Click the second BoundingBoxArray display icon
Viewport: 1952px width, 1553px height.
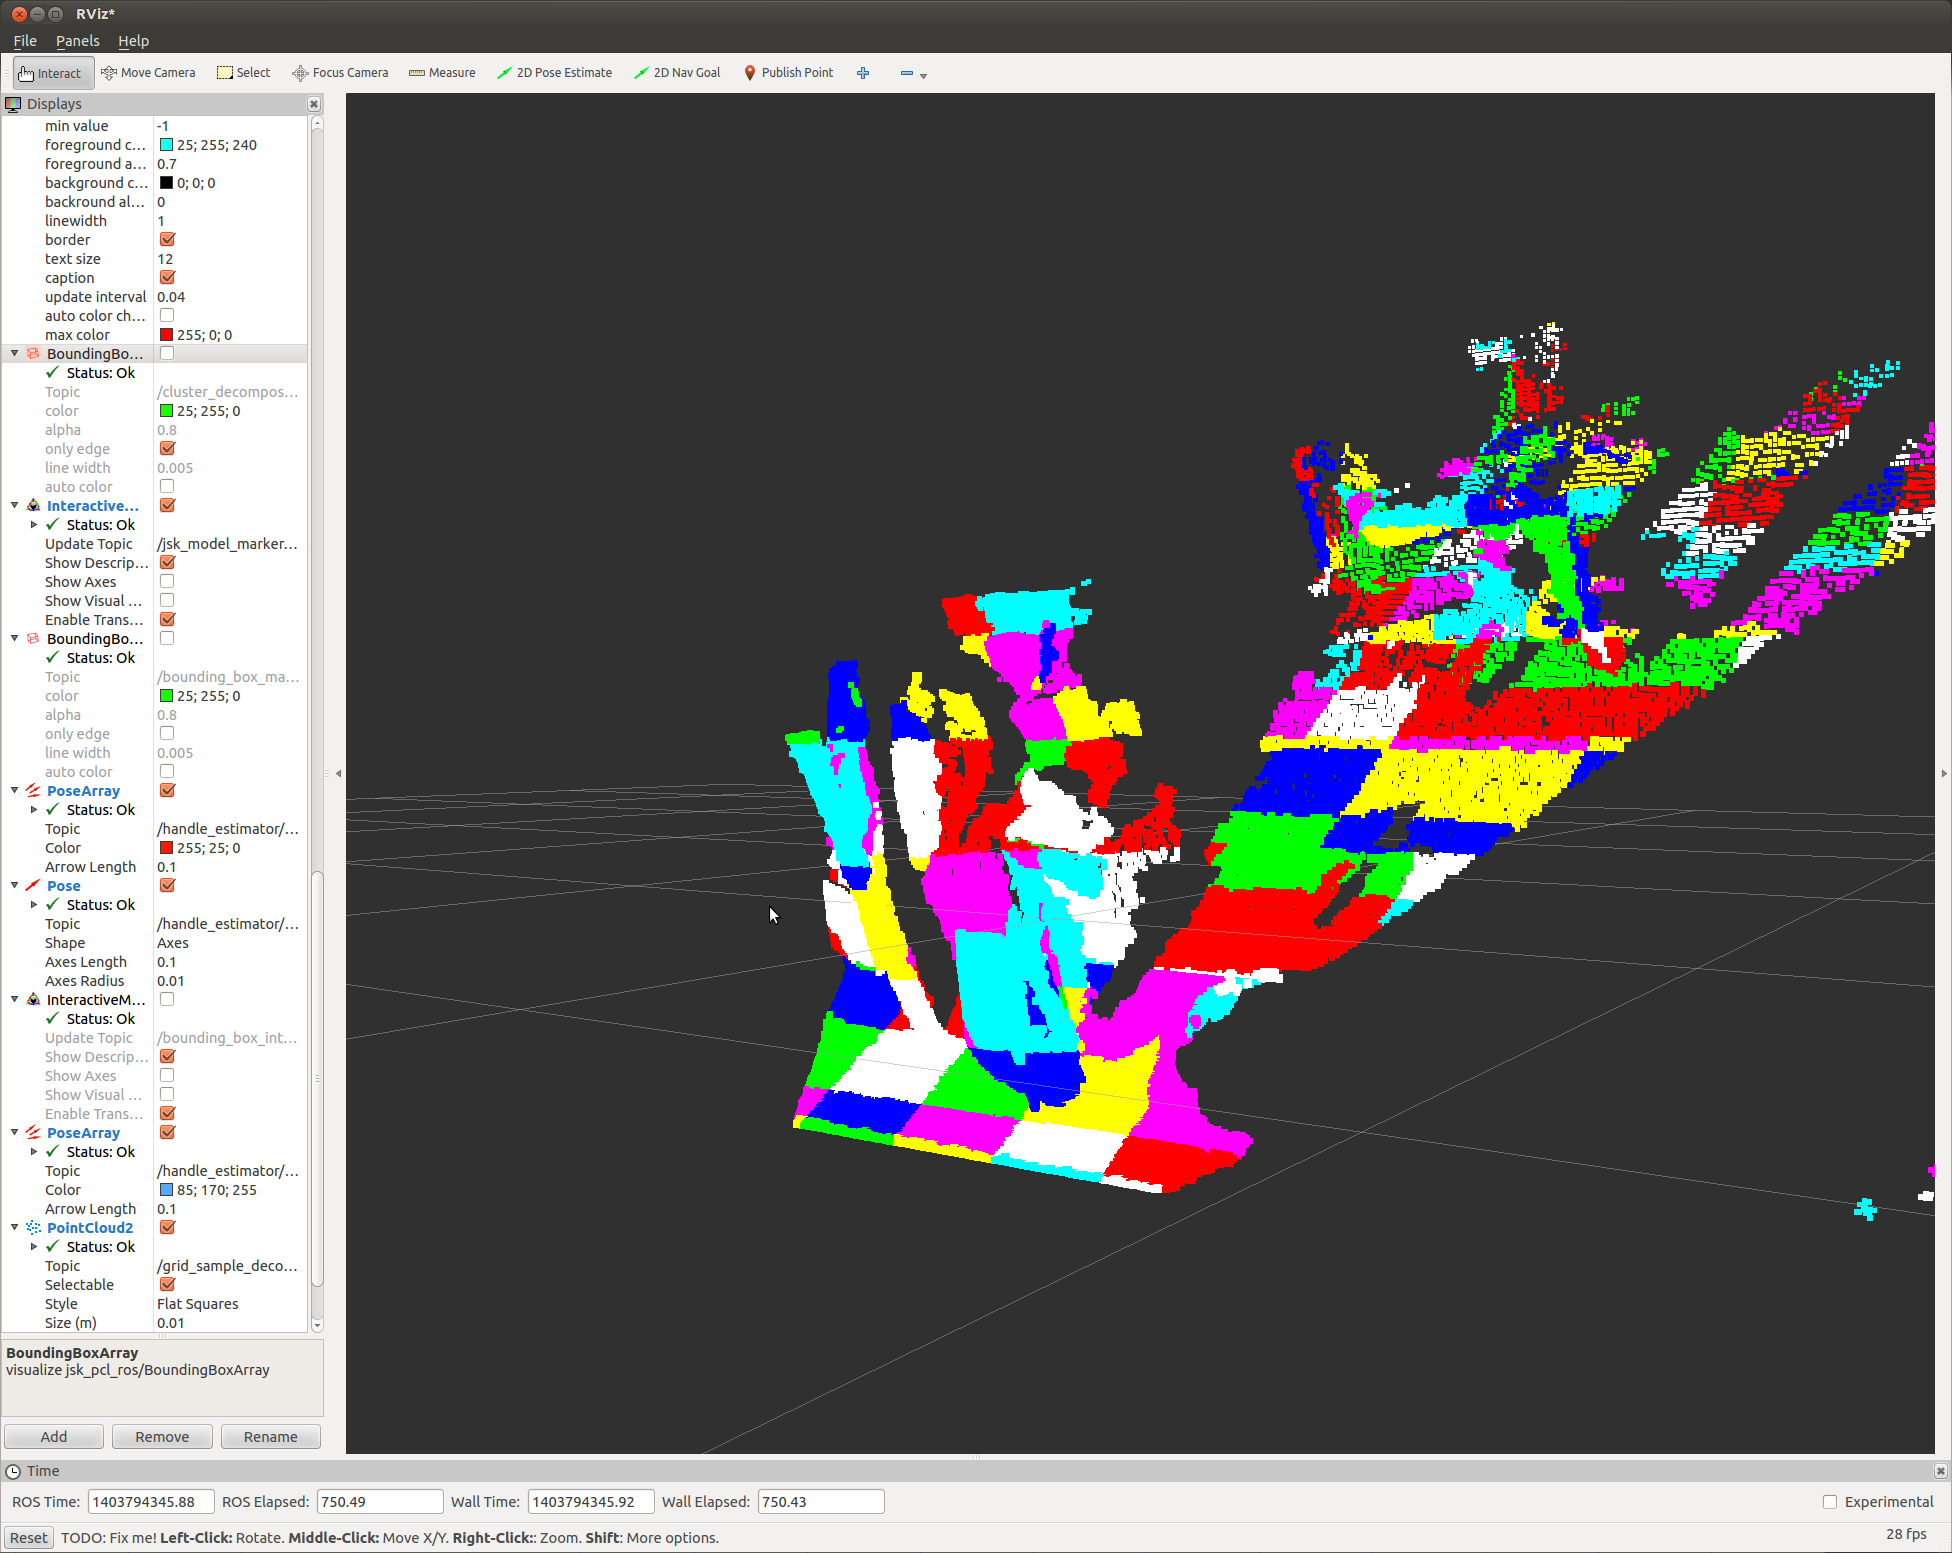click(x=33, y=639)
